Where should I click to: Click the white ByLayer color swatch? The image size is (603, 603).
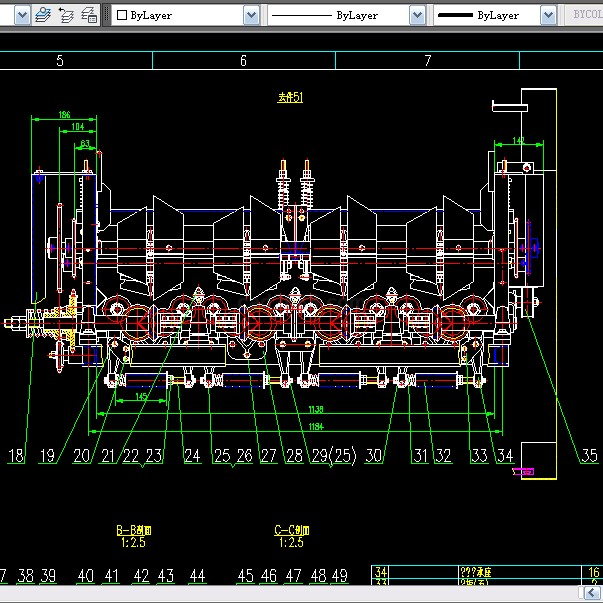122,16
